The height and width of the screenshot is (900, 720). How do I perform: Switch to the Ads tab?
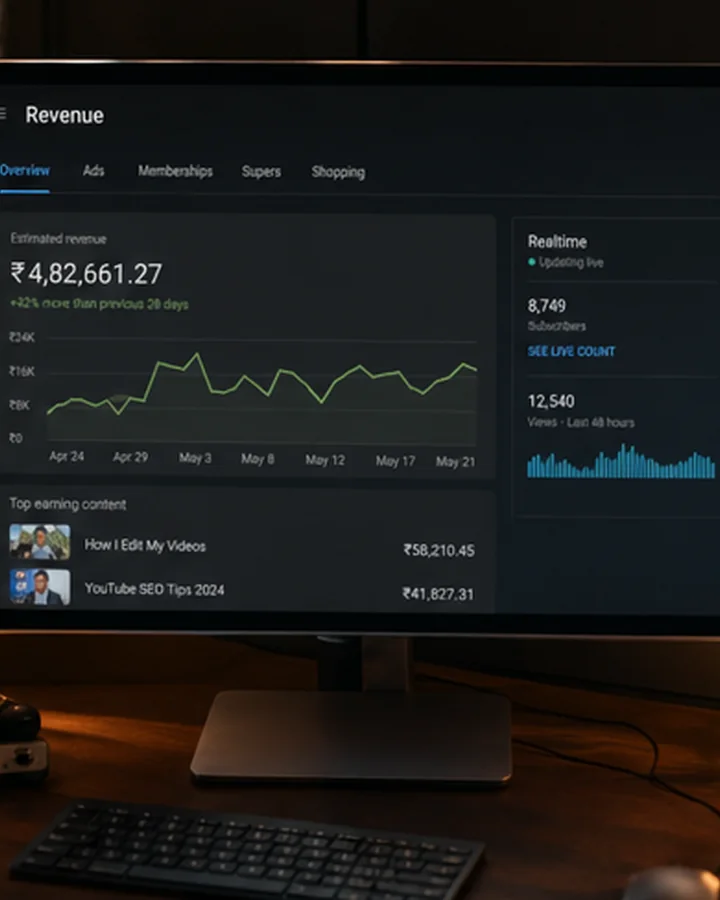94,170
